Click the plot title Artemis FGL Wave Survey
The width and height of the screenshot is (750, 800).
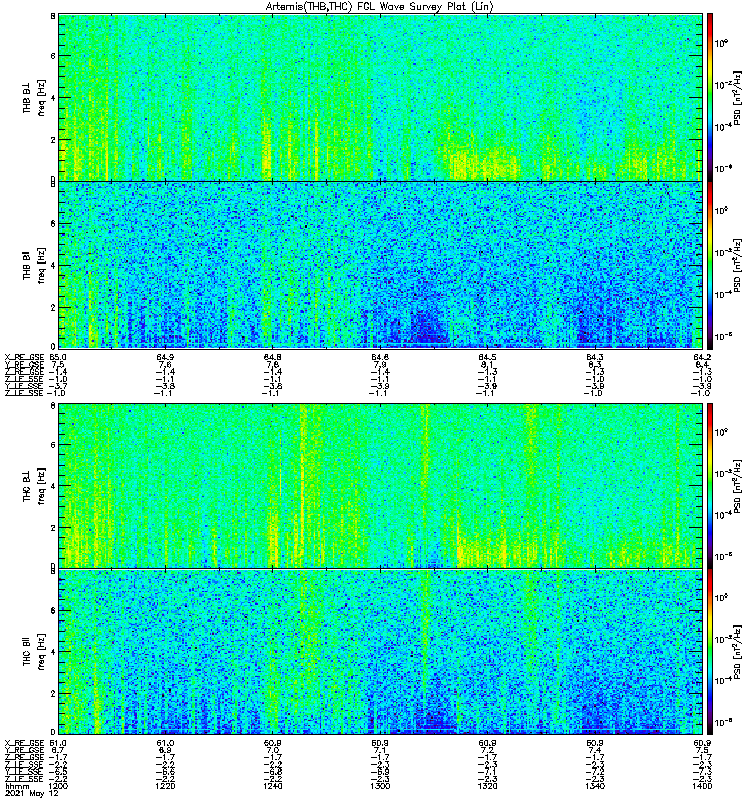tap(380, 7)
